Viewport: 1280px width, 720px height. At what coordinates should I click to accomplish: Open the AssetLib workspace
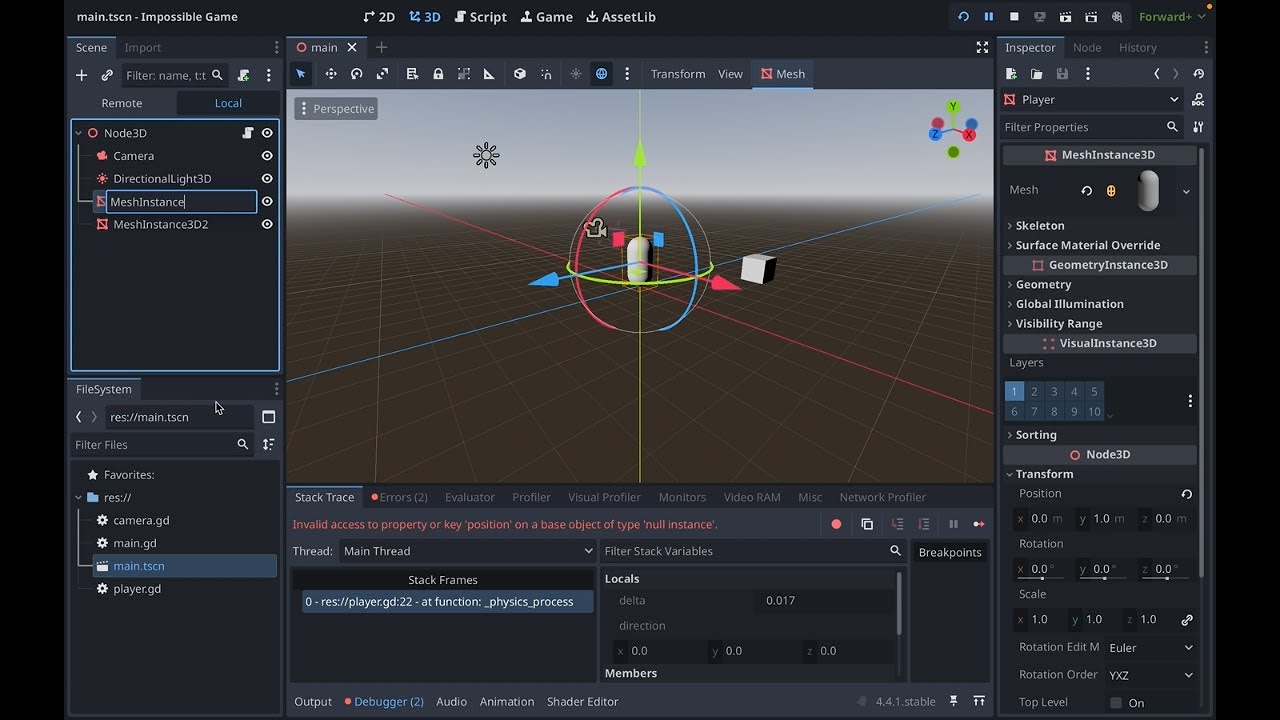click(621, 17)
